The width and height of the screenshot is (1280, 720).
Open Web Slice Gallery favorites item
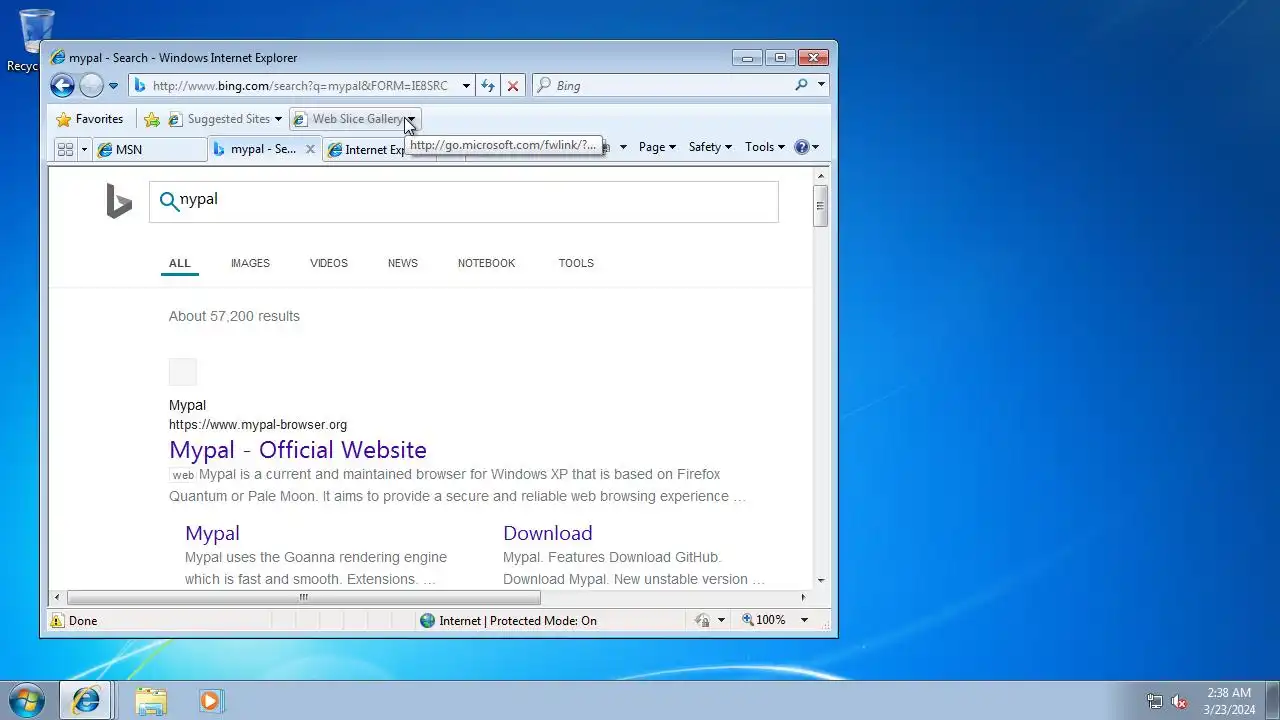coord(349,119)
